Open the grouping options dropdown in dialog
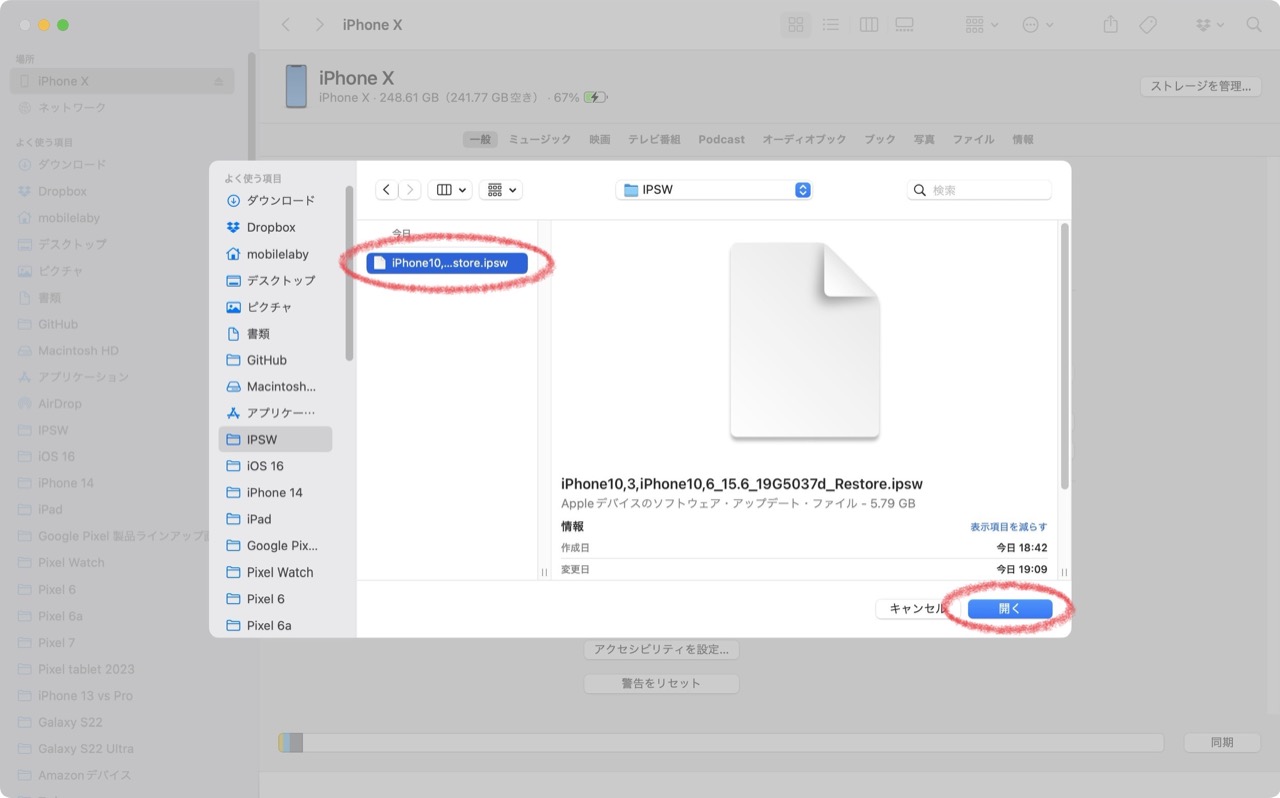The width and height of the screenshot is (1280, 798). (501, 190)
